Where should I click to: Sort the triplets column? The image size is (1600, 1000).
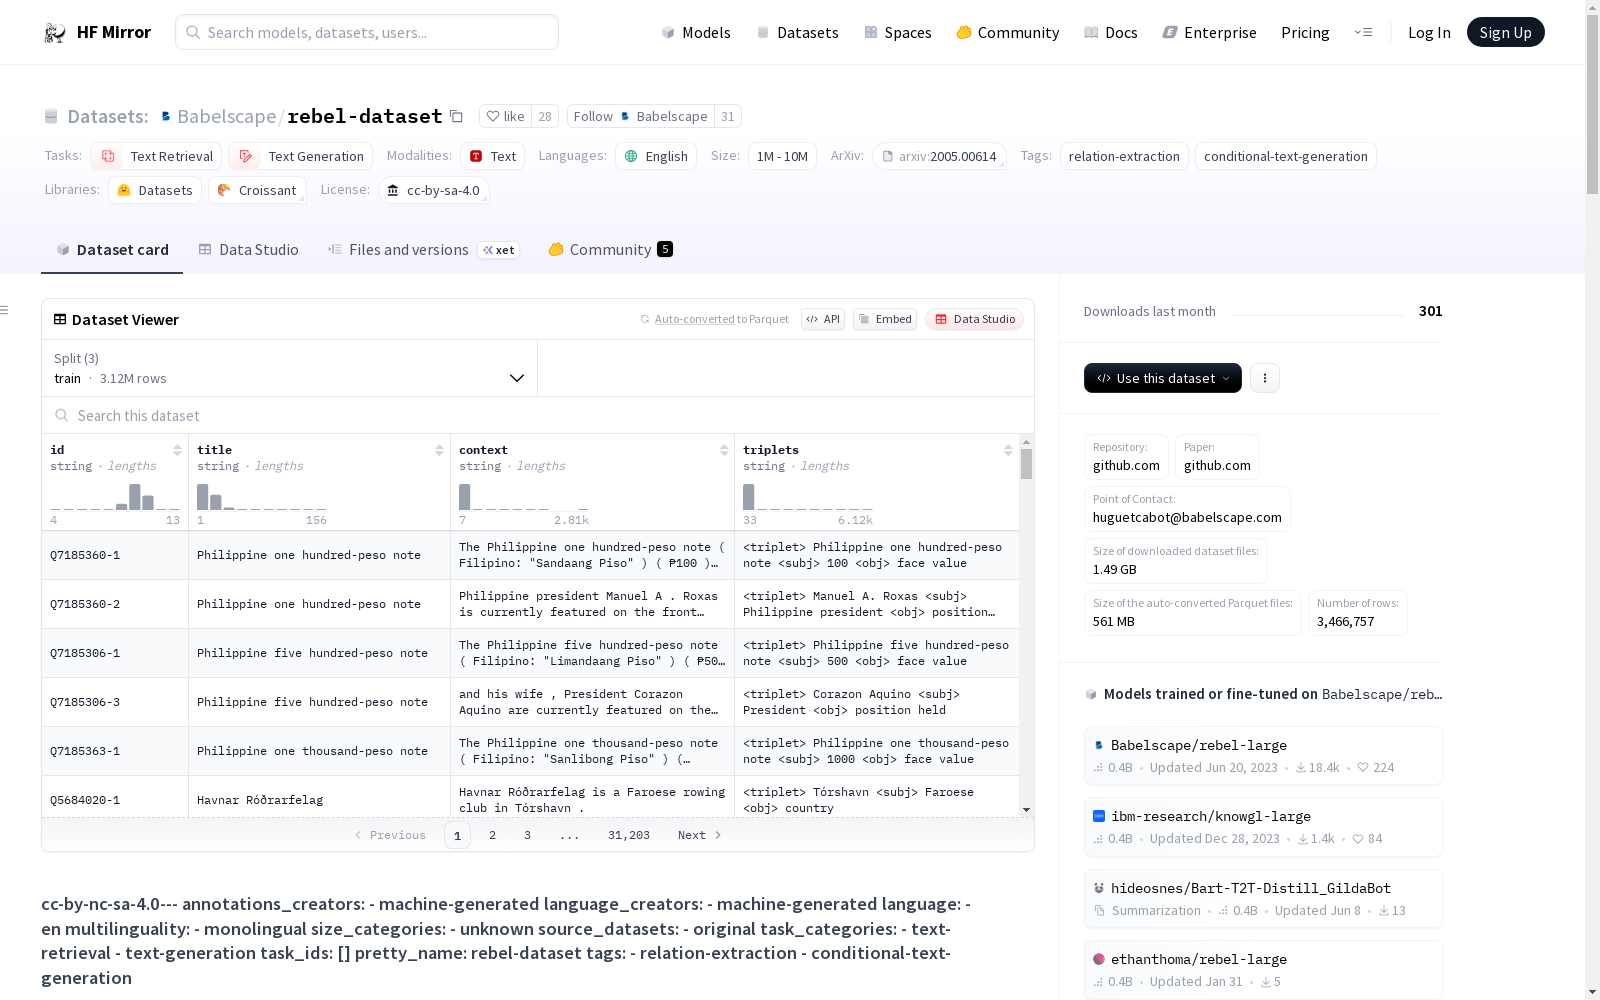click(x=1008, y=450)
